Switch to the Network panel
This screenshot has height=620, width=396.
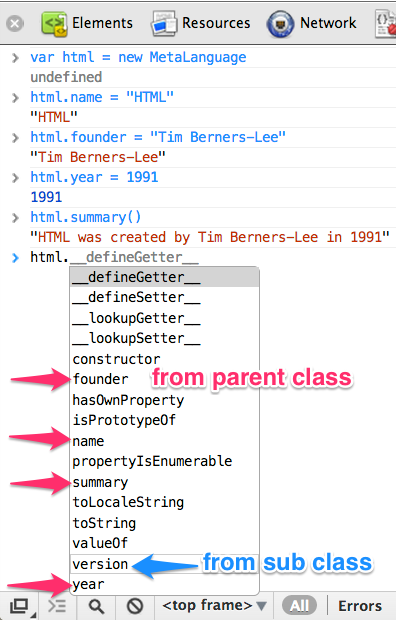(x=312, y=23)
